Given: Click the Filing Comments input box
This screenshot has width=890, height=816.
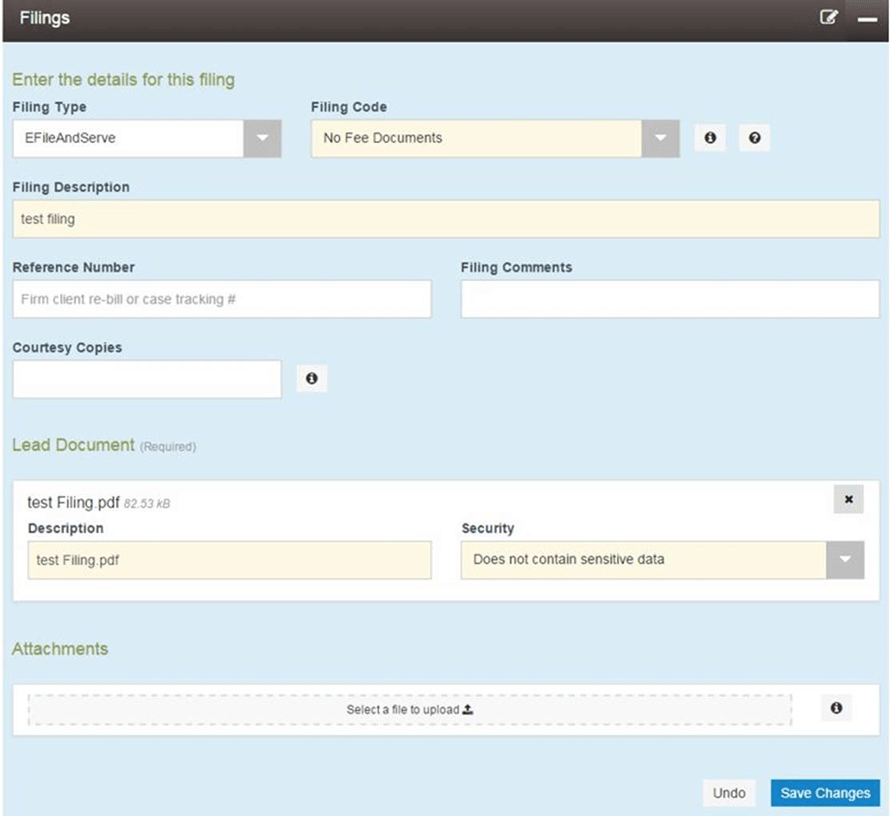Looking at the screenshot, I should pyautogui.click(x=668, y=298).
